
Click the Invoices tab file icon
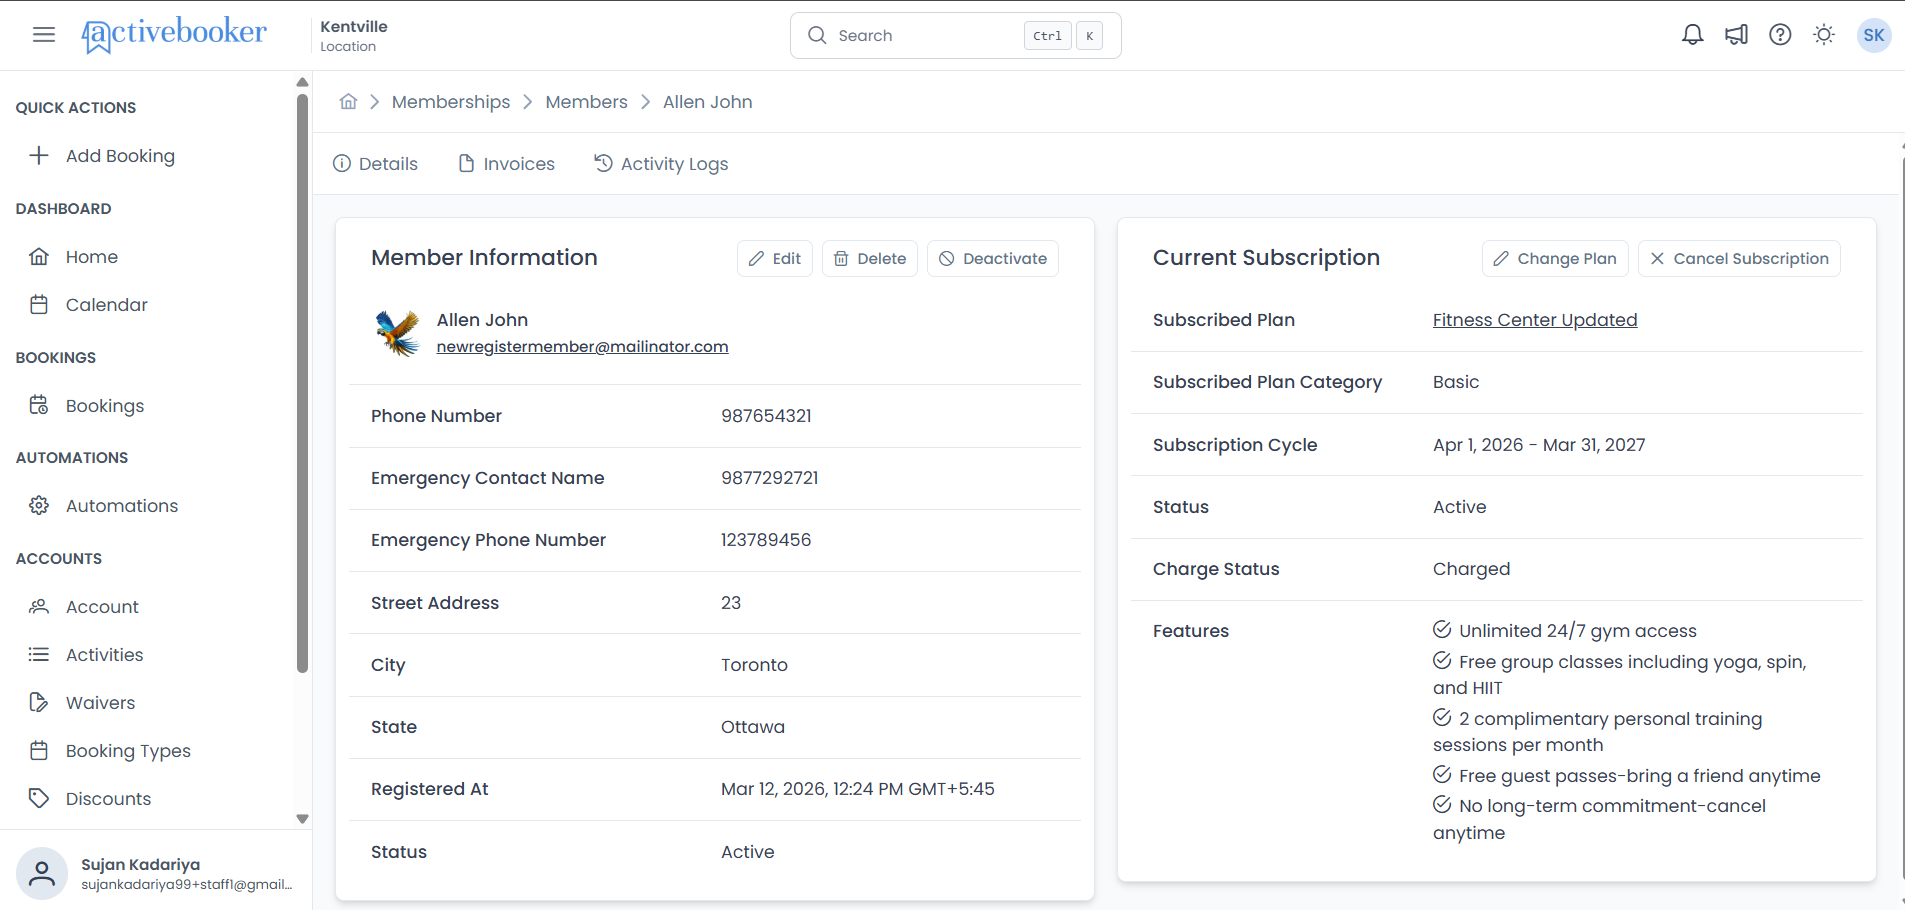[466, 164]
